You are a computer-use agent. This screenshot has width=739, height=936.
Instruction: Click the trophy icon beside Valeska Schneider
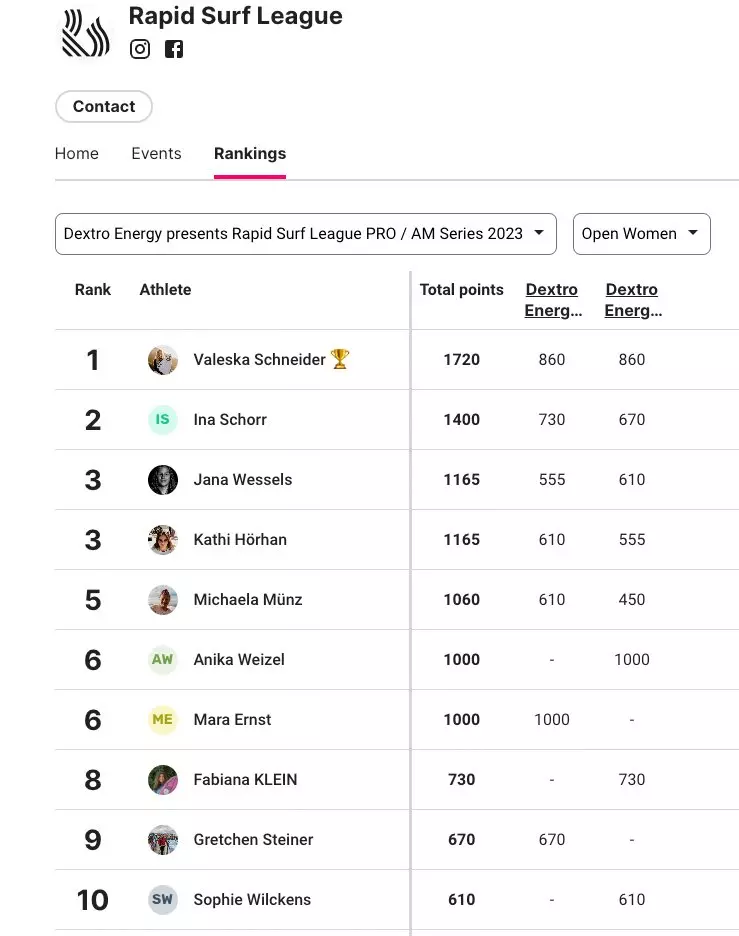coord(340,359)
